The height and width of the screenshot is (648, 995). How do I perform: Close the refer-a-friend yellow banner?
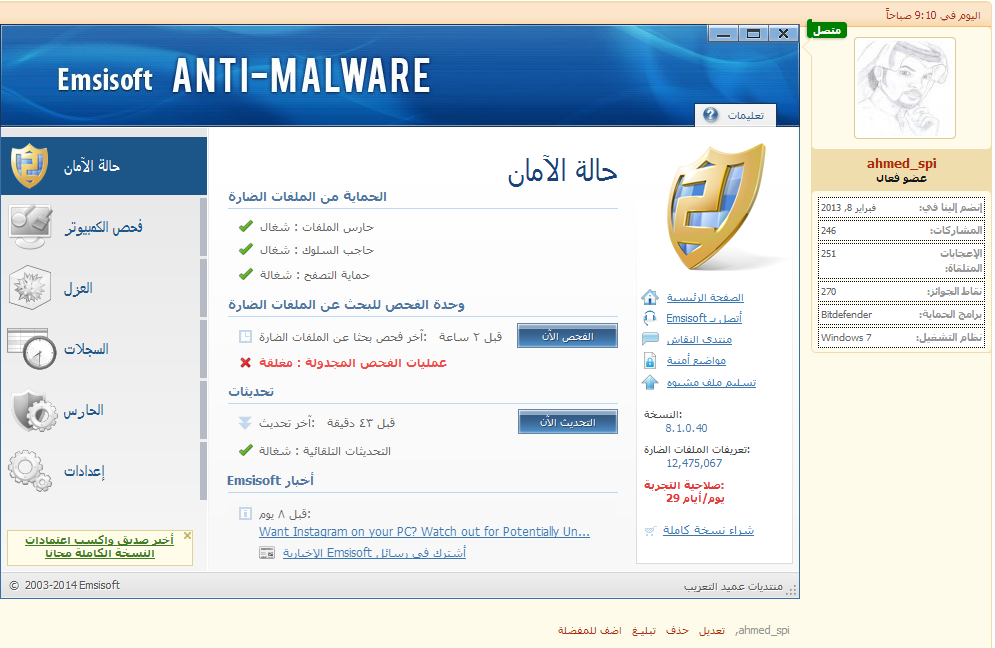187,536
